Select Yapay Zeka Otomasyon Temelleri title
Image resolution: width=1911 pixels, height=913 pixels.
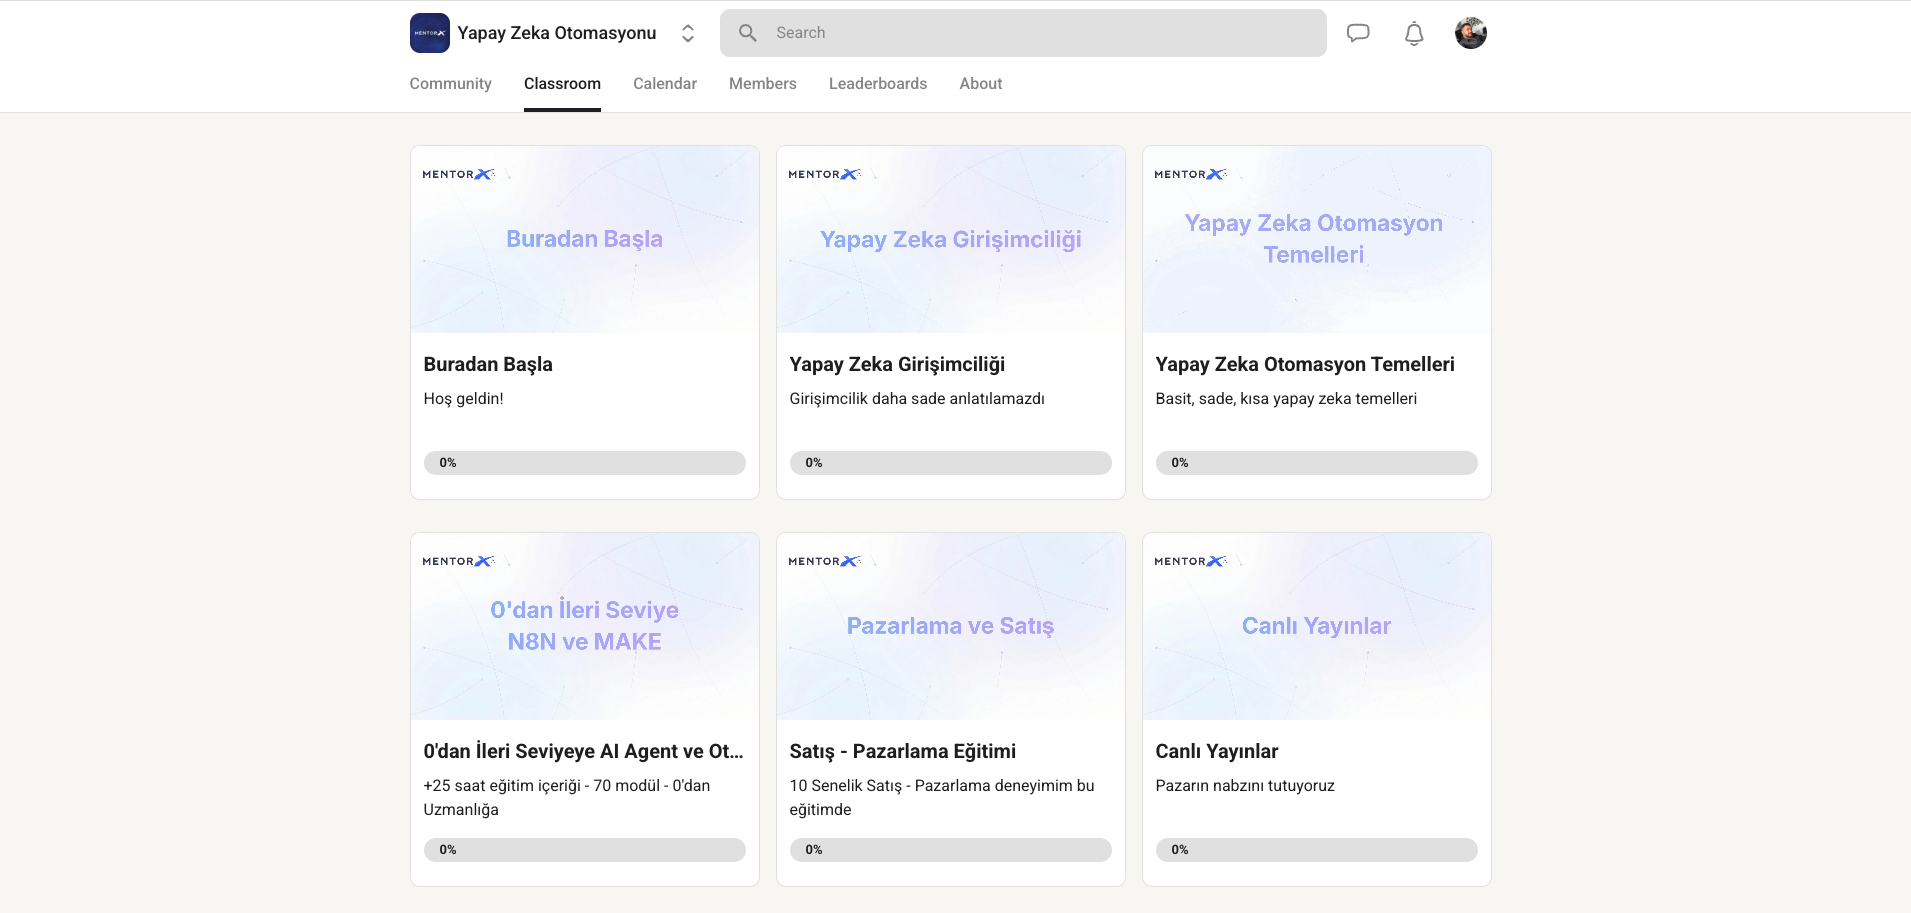1304,365
